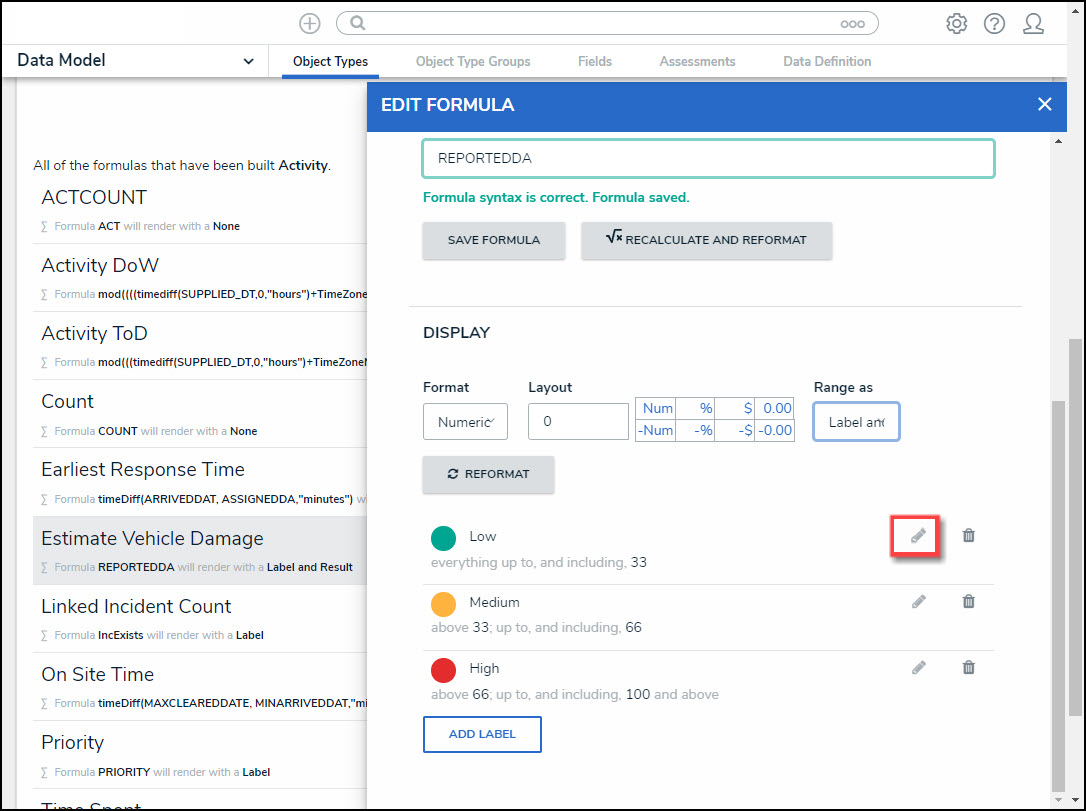The width and height of the screenshot is (1086, 811).
Task: Open the user profile icon
Action: tap(1033, 24)
